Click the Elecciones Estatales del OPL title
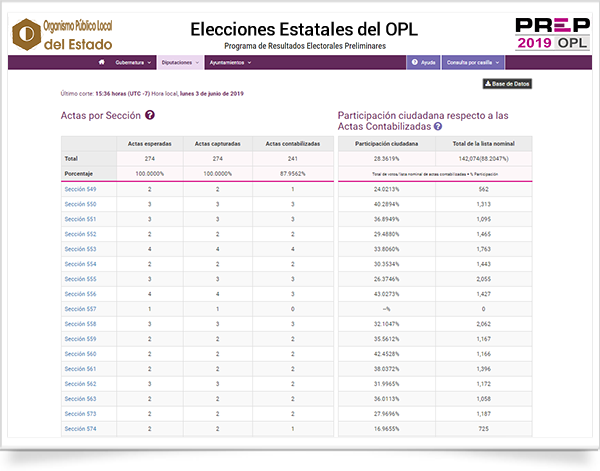Image resolution: width=600 pixels, height=471 pixels. coord(304,29)
